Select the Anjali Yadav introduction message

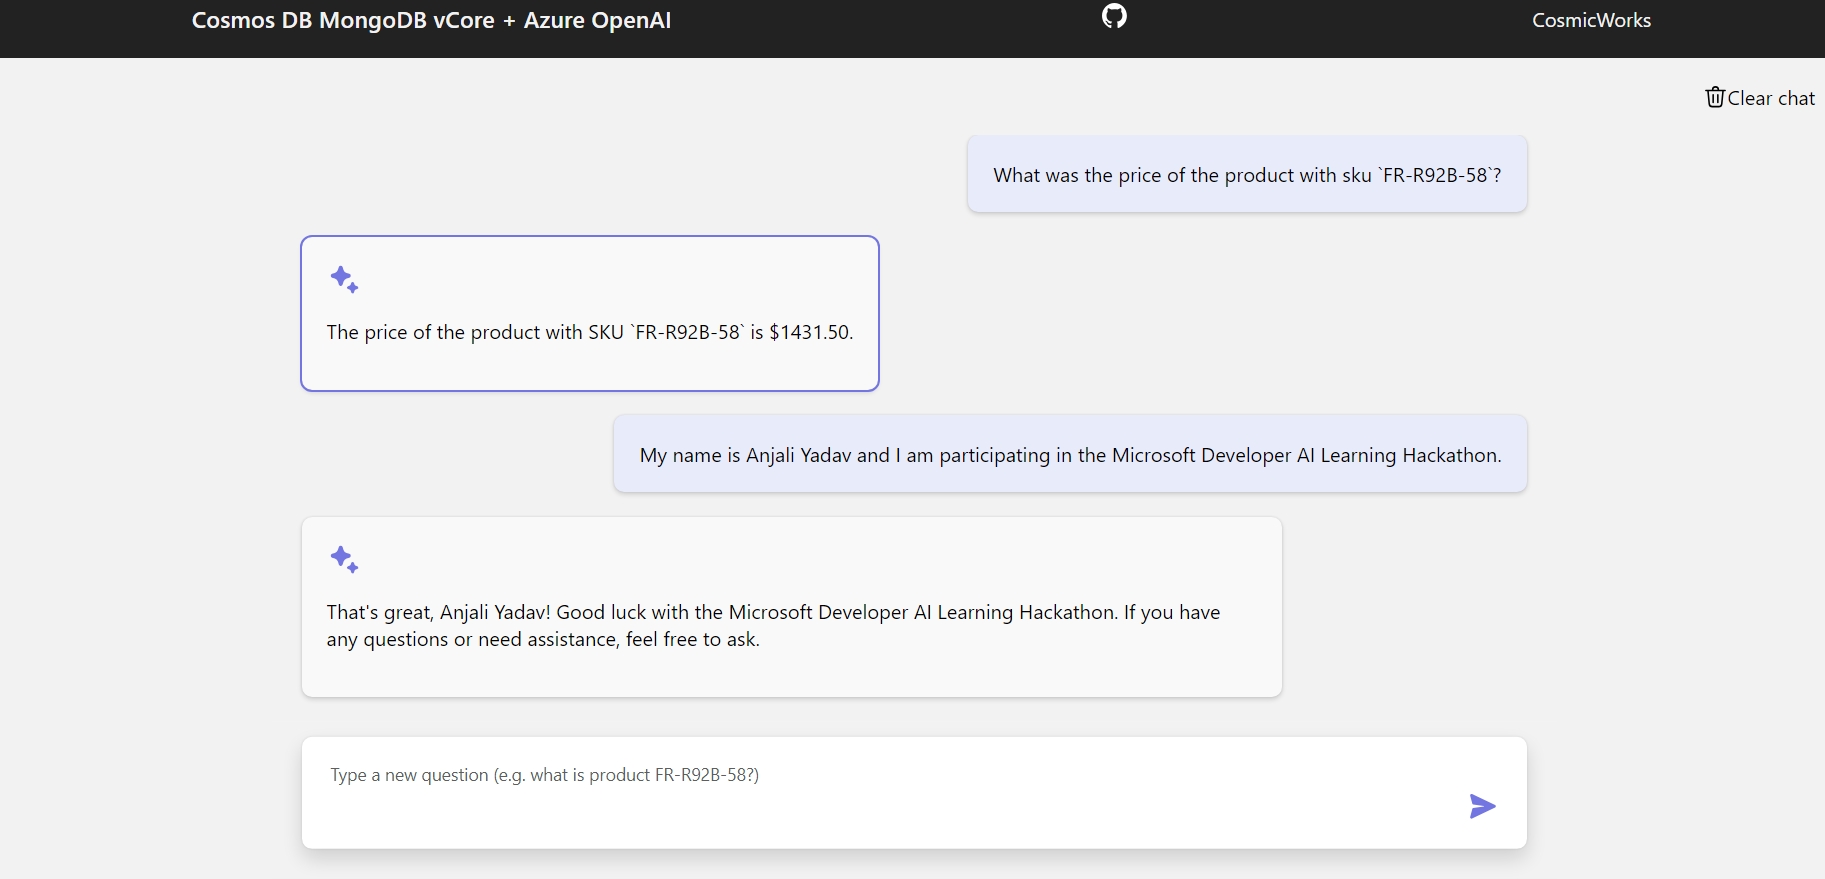[1069, 455]
